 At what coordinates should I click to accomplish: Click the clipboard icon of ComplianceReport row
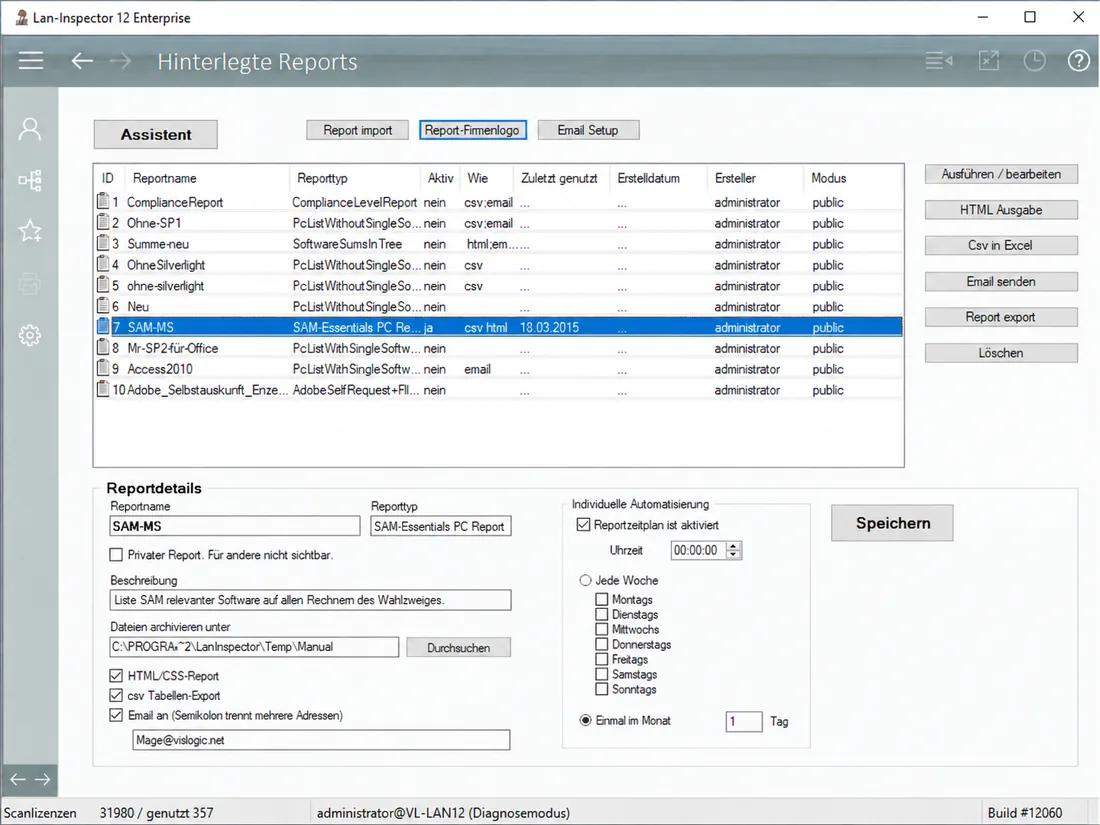pos(103,201)
